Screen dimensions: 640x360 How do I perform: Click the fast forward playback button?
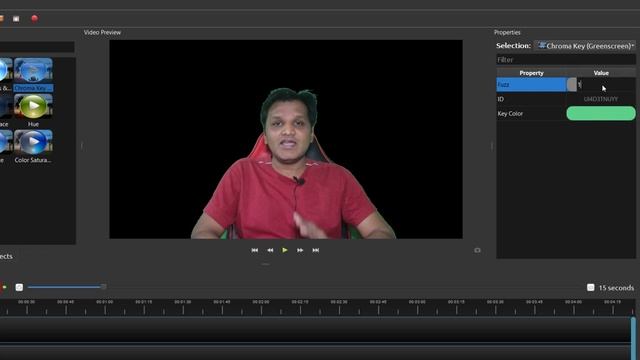coord(300,250)
